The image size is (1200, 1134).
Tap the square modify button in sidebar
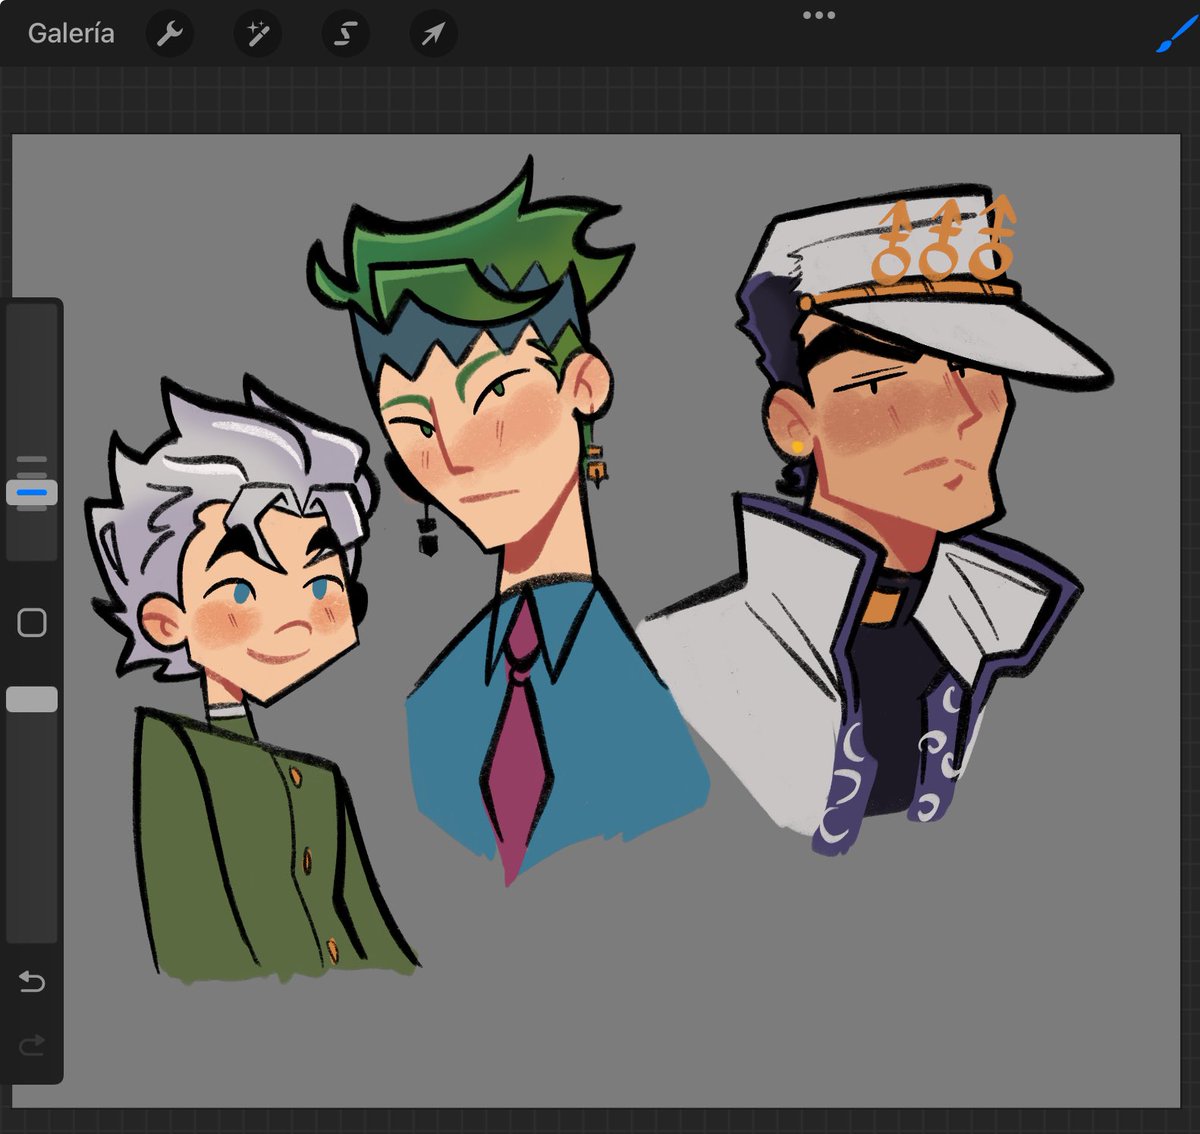pyautogui.click(x=32, y=622)
